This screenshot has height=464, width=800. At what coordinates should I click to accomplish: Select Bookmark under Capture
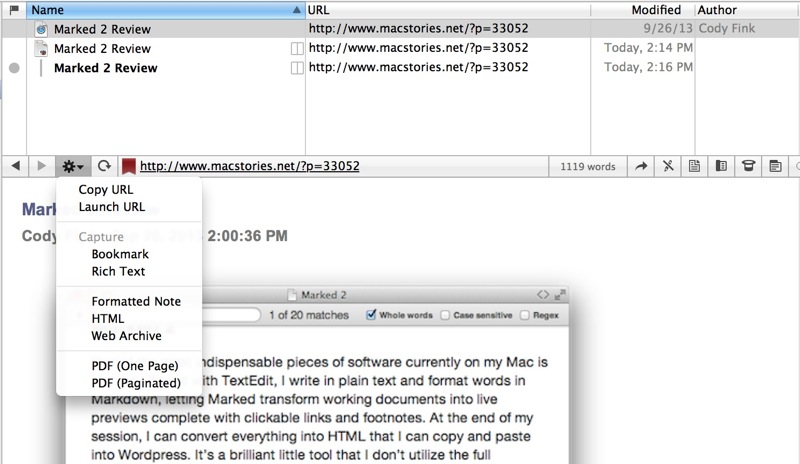pos(120,254)
